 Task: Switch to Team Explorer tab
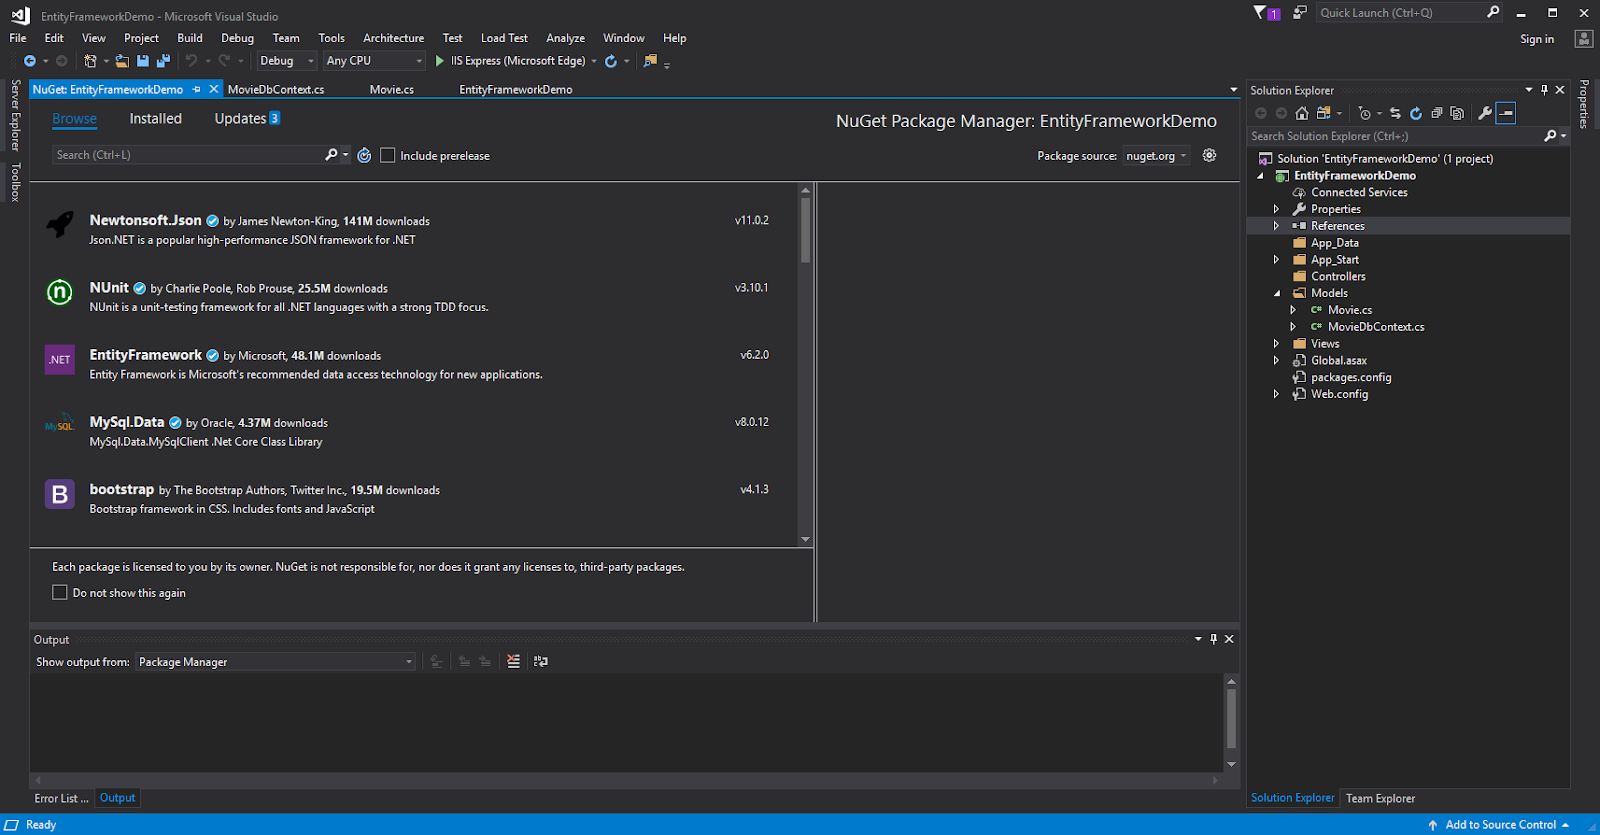pyautogui.click(x=1380, y=798)
